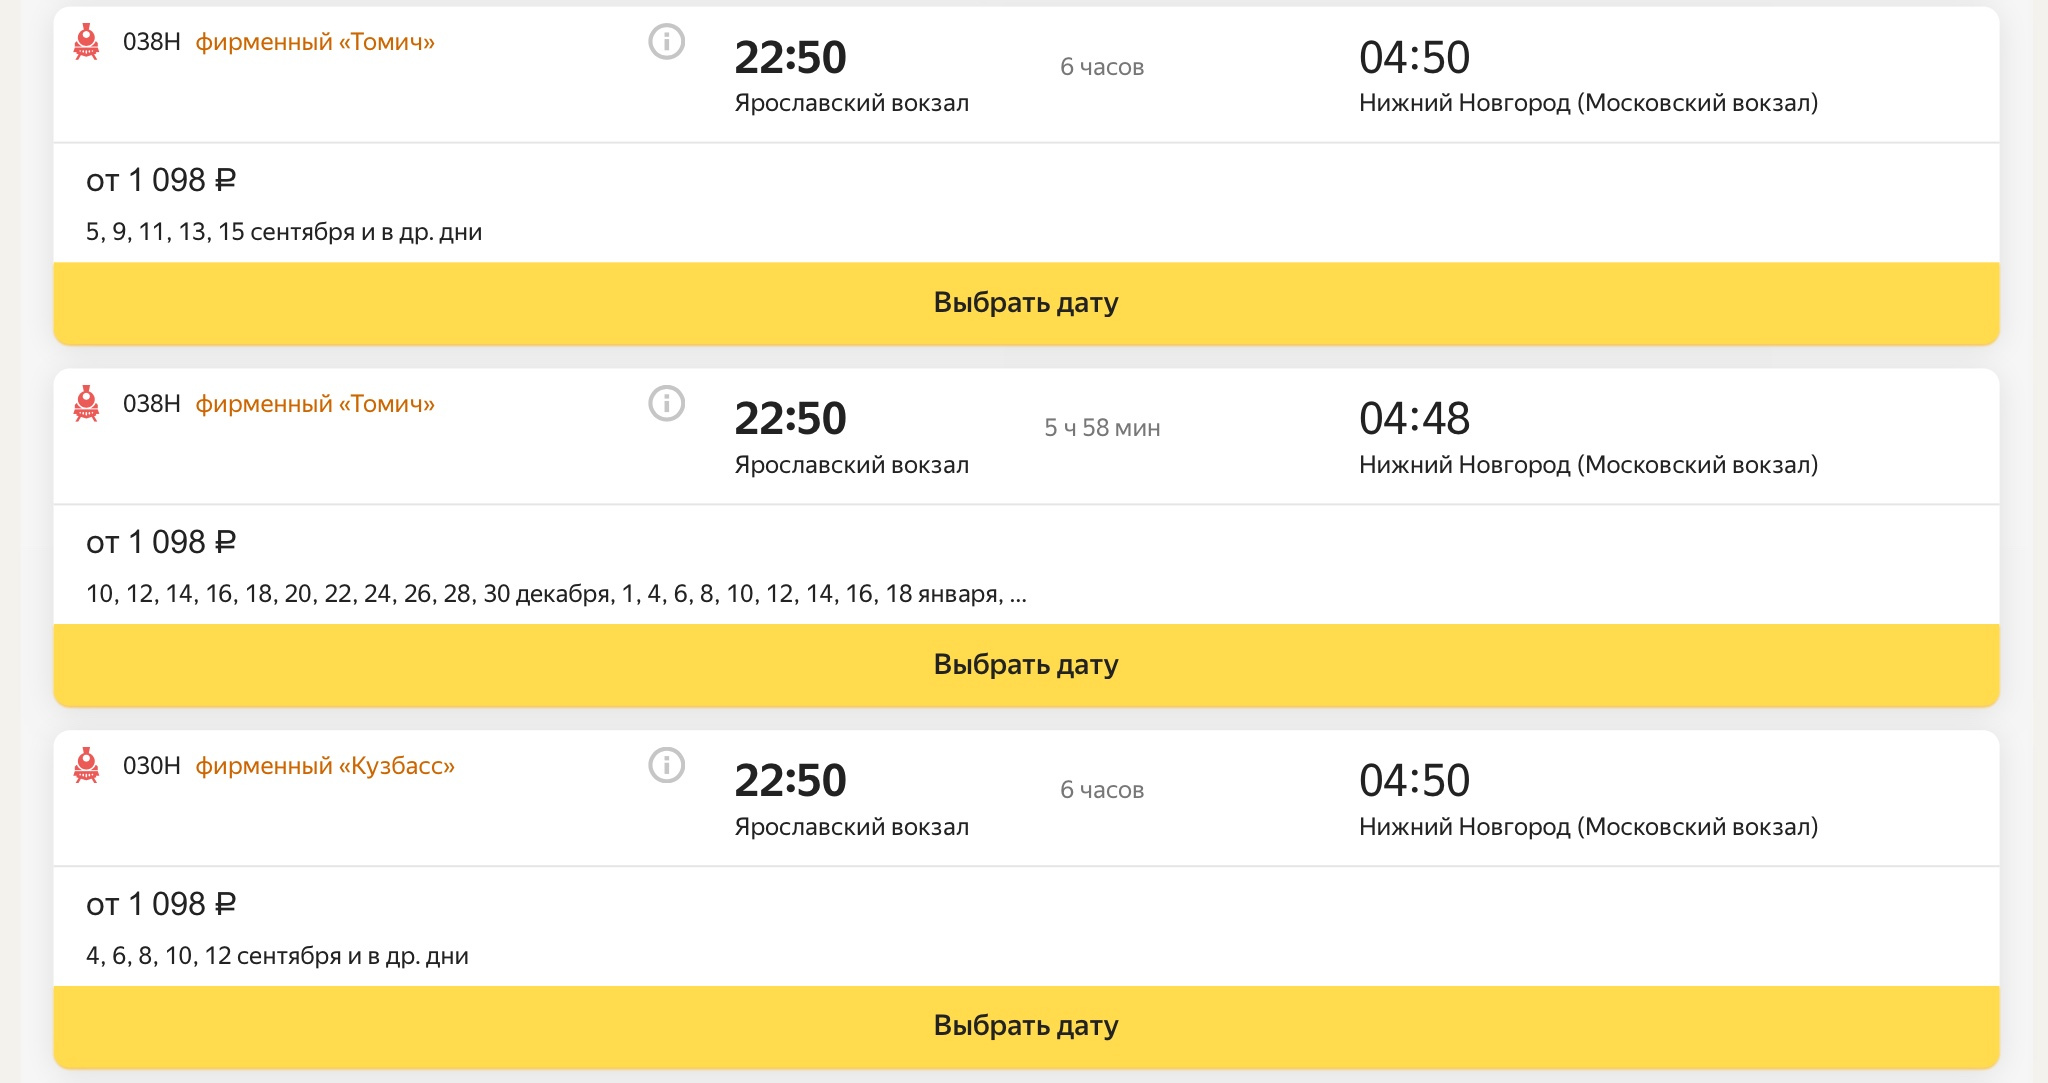This screenshot has width=2048, height=1083.
Task: Click the 1 098 ₽ price on Кузбасс card
Action: [161, 904]
